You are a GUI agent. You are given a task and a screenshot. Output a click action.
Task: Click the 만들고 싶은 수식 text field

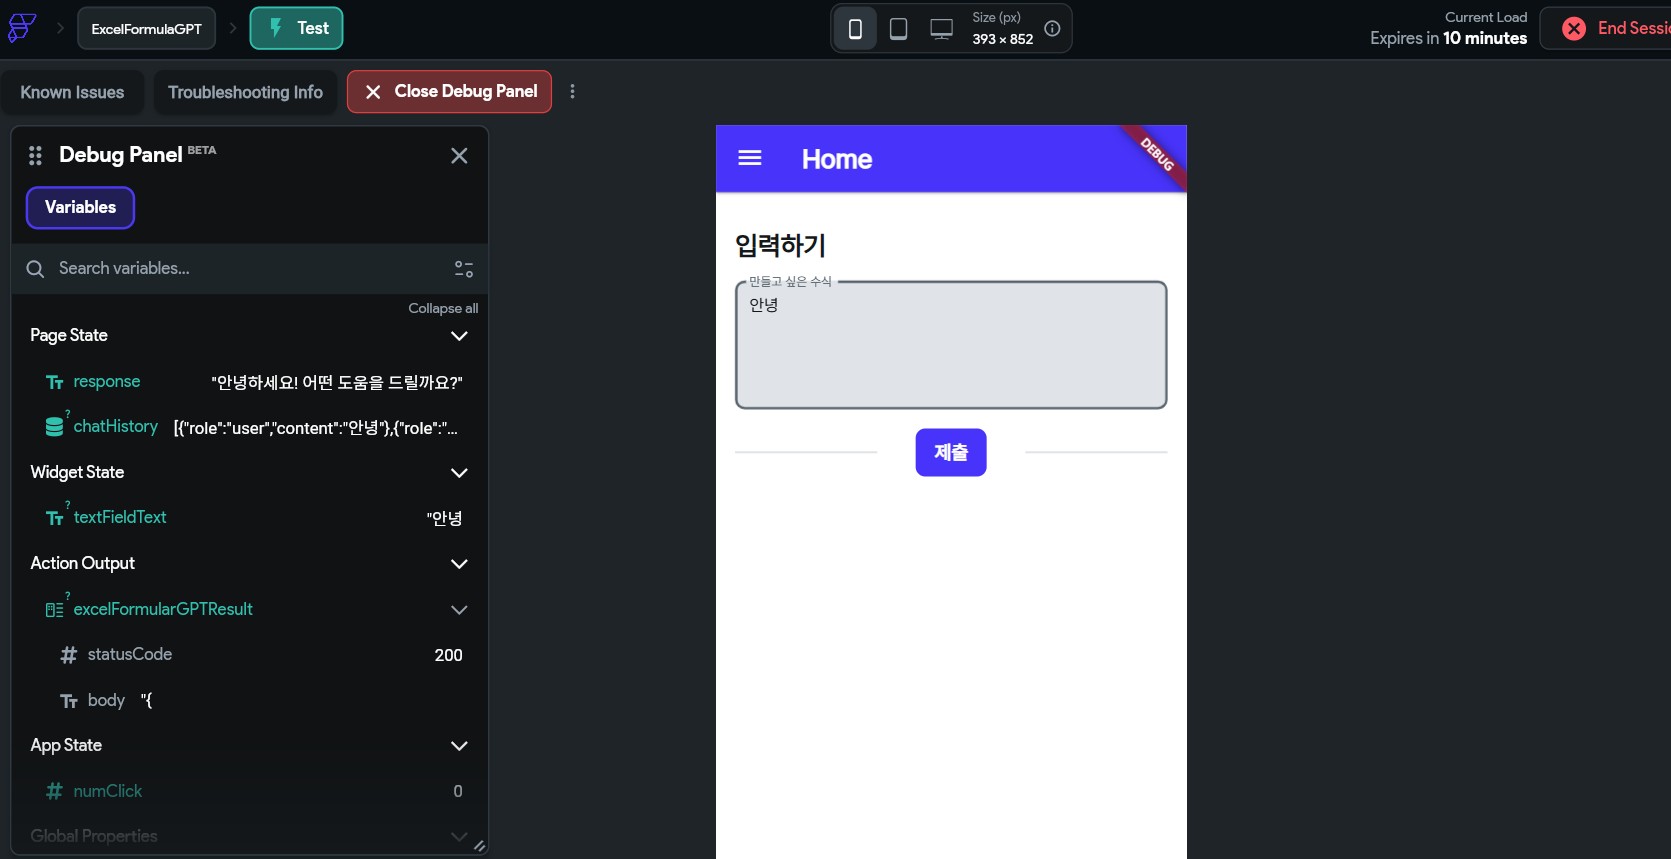[951, 345]
